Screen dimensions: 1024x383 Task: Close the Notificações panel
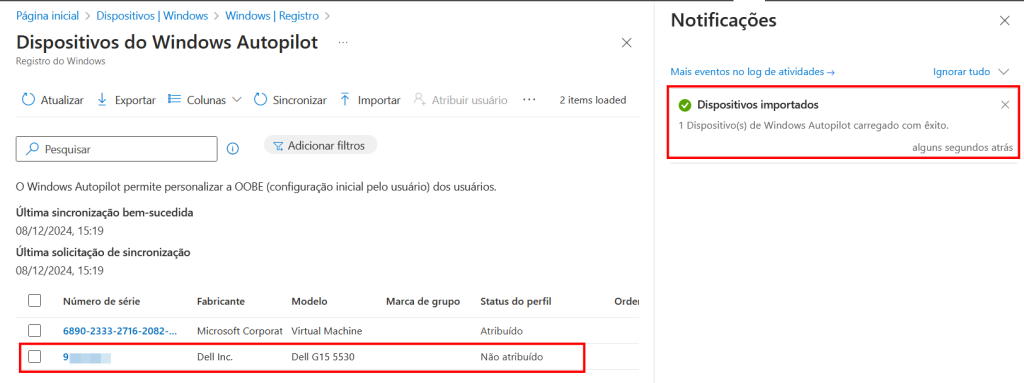1004,21
